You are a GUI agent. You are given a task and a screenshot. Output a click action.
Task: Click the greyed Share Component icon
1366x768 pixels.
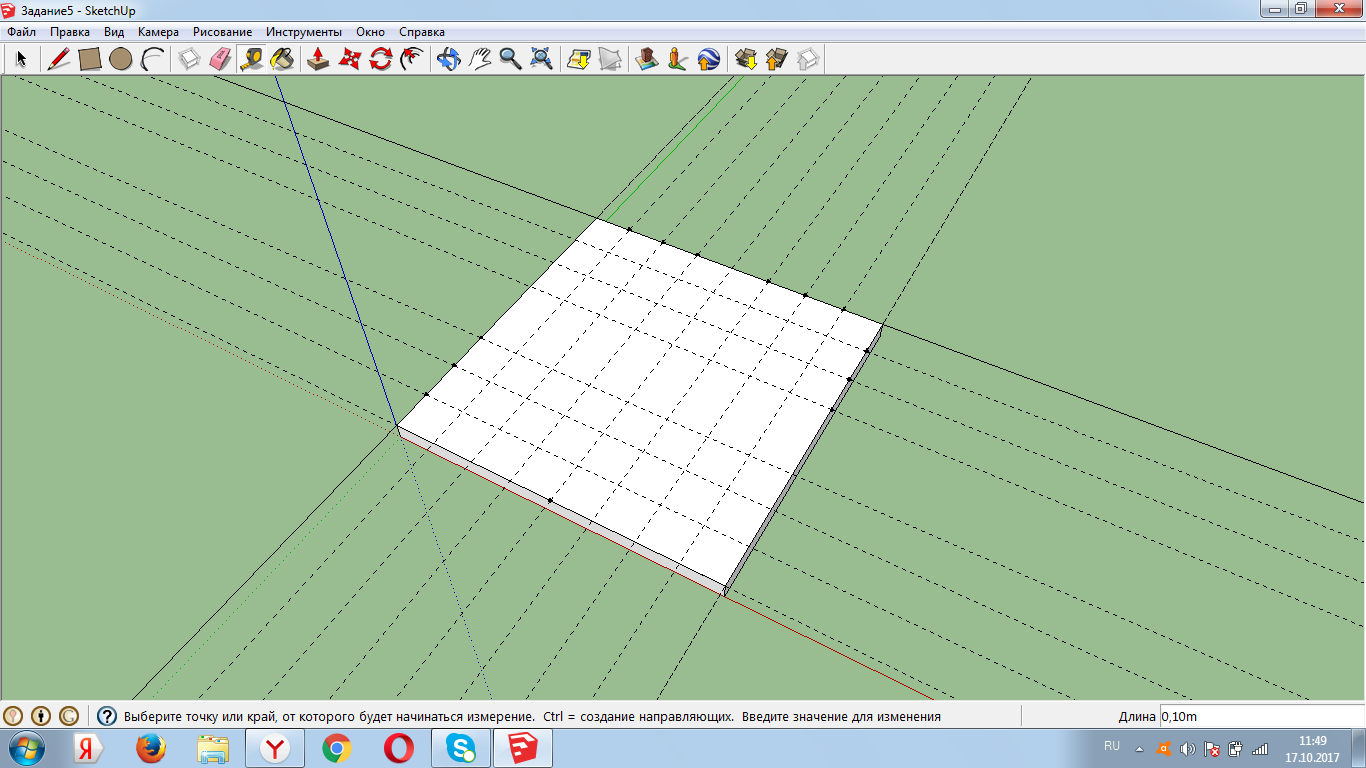(x=808, y=59)
